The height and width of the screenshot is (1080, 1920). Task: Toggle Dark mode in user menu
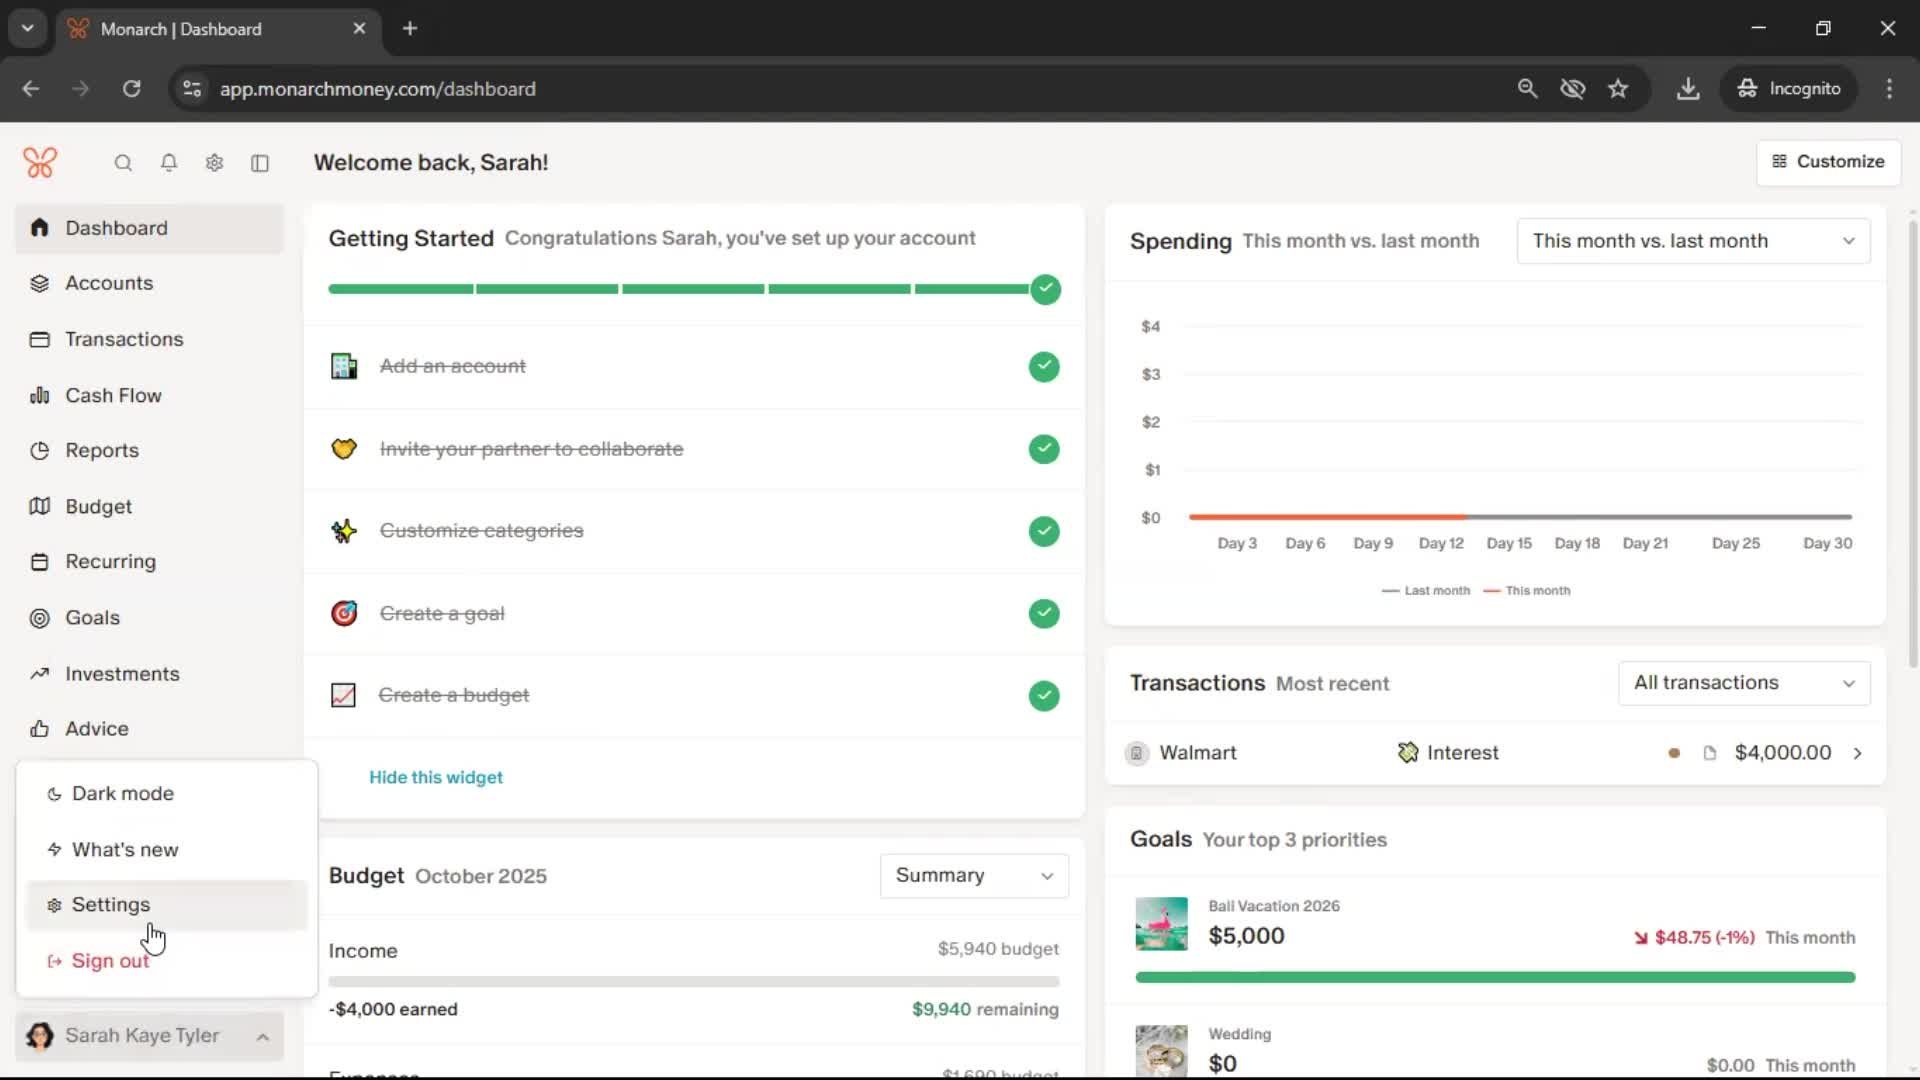(122, 793)
